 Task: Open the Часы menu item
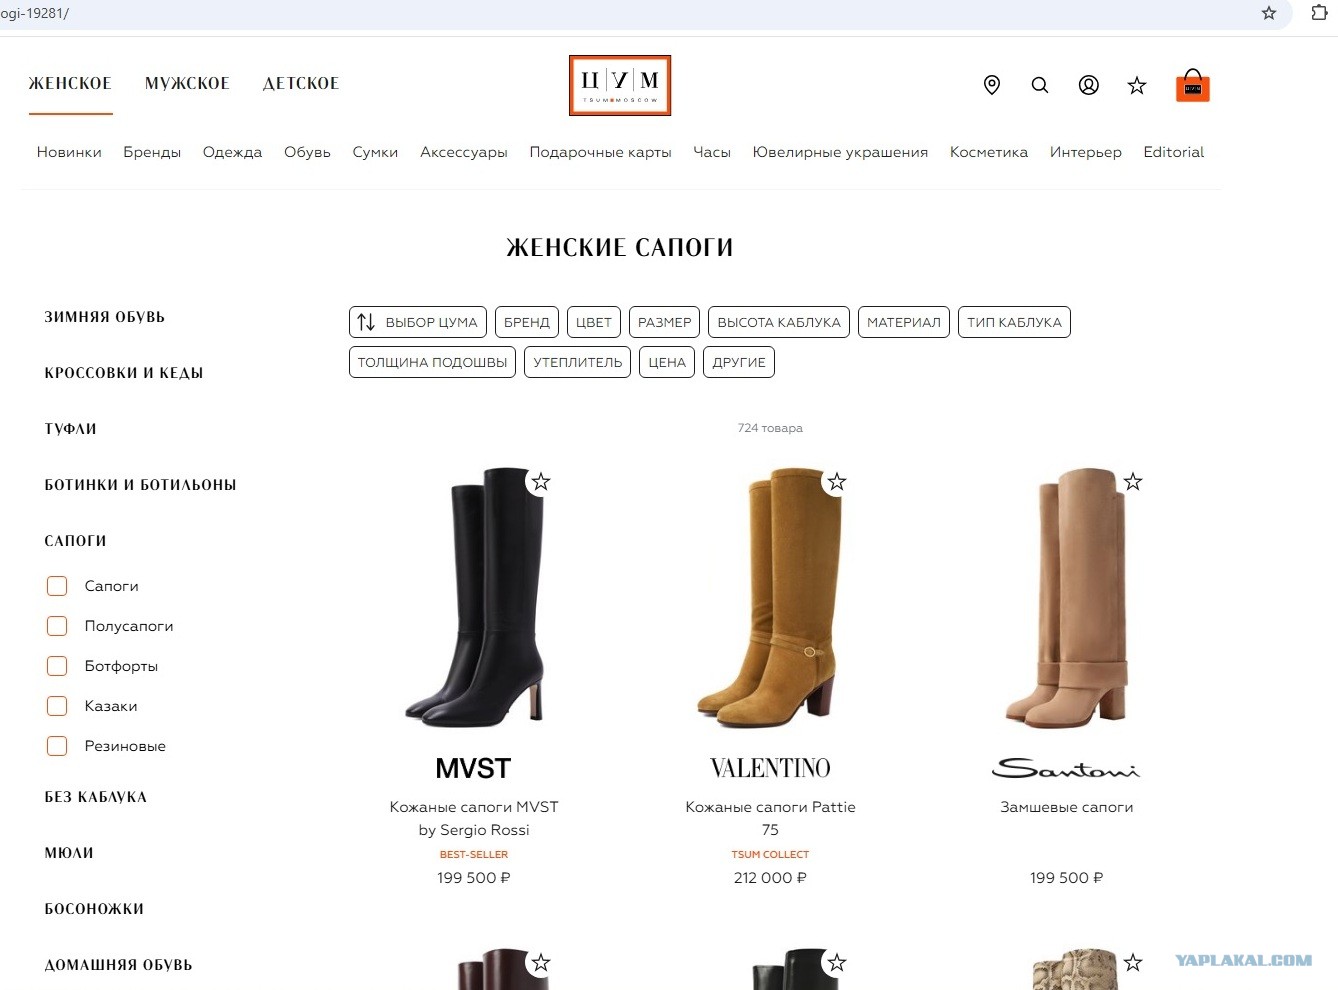712,152
